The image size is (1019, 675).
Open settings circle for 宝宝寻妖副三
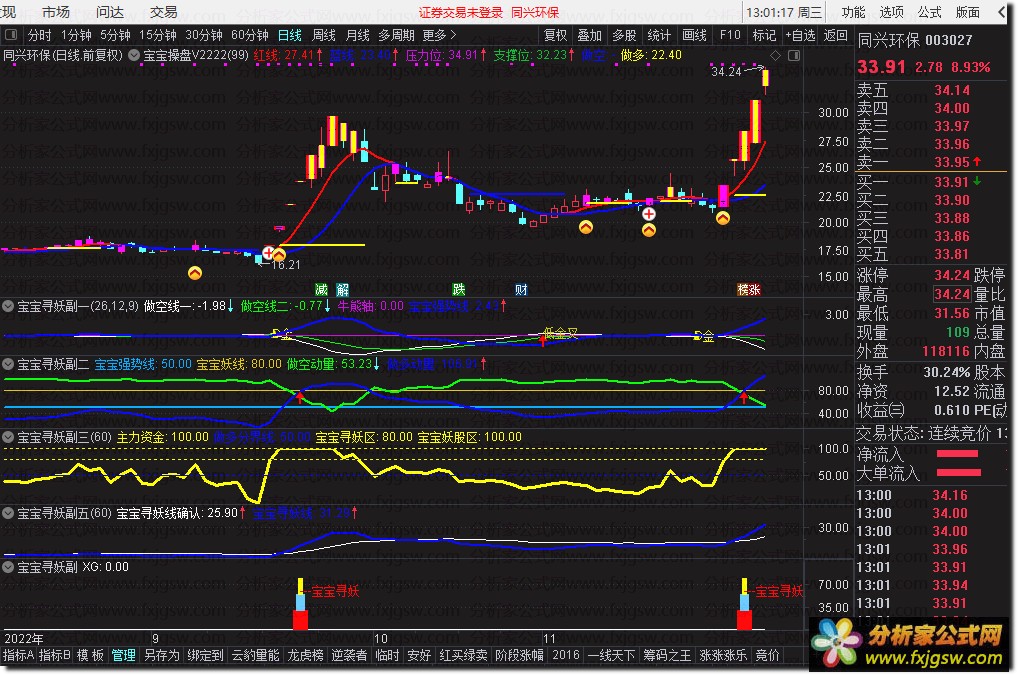click(x=8, y=437)
